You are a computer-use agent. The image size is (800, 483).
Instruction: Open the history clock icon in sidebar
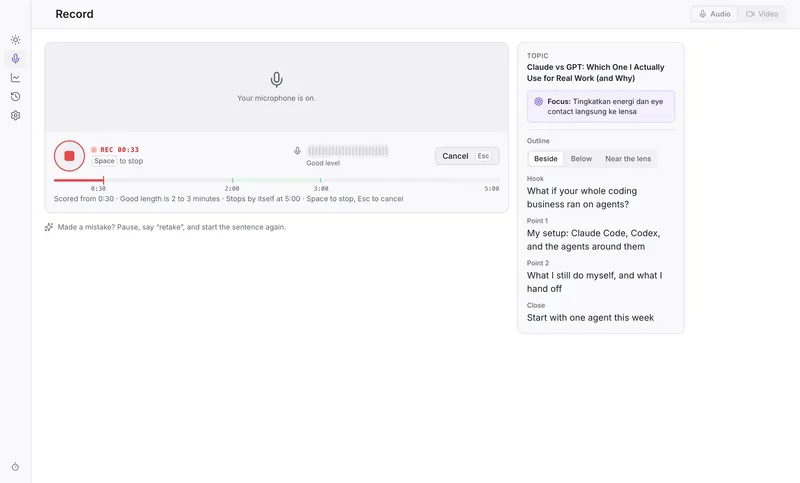point(15,96)
